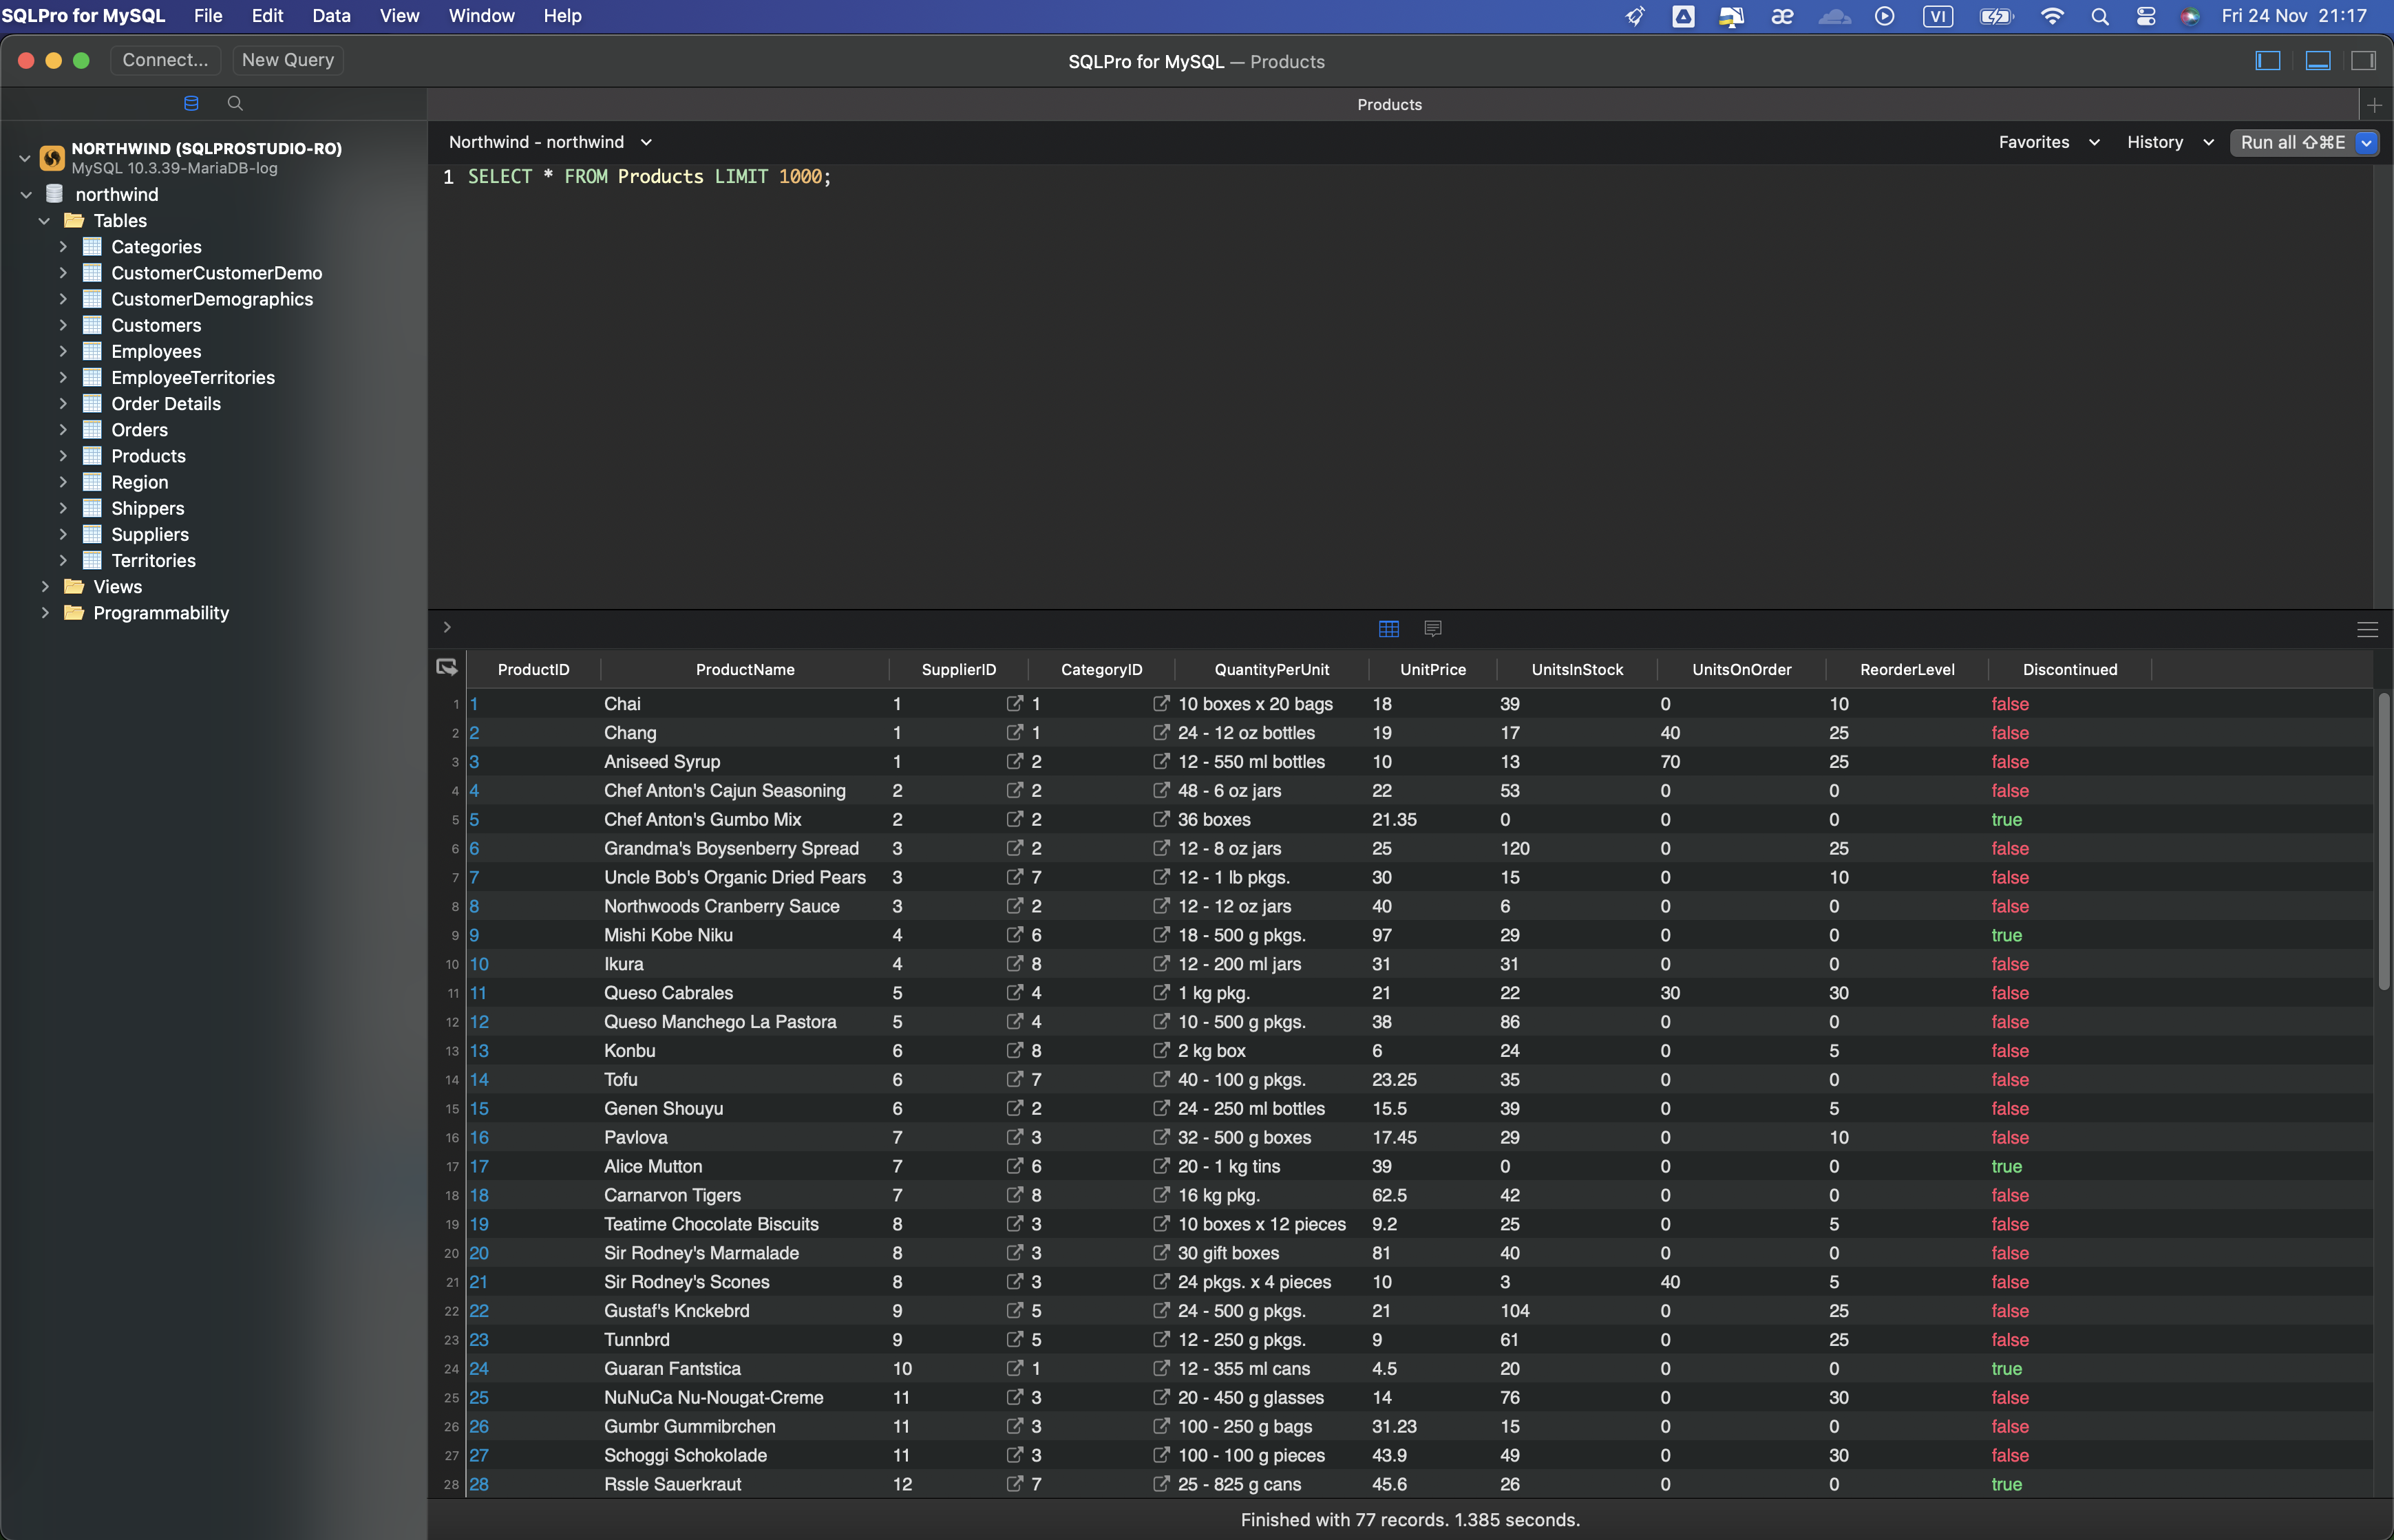Open macOS Spotlight search icon
This screenshot has height=1540, width=2394.
click(x=2099, y=16)
